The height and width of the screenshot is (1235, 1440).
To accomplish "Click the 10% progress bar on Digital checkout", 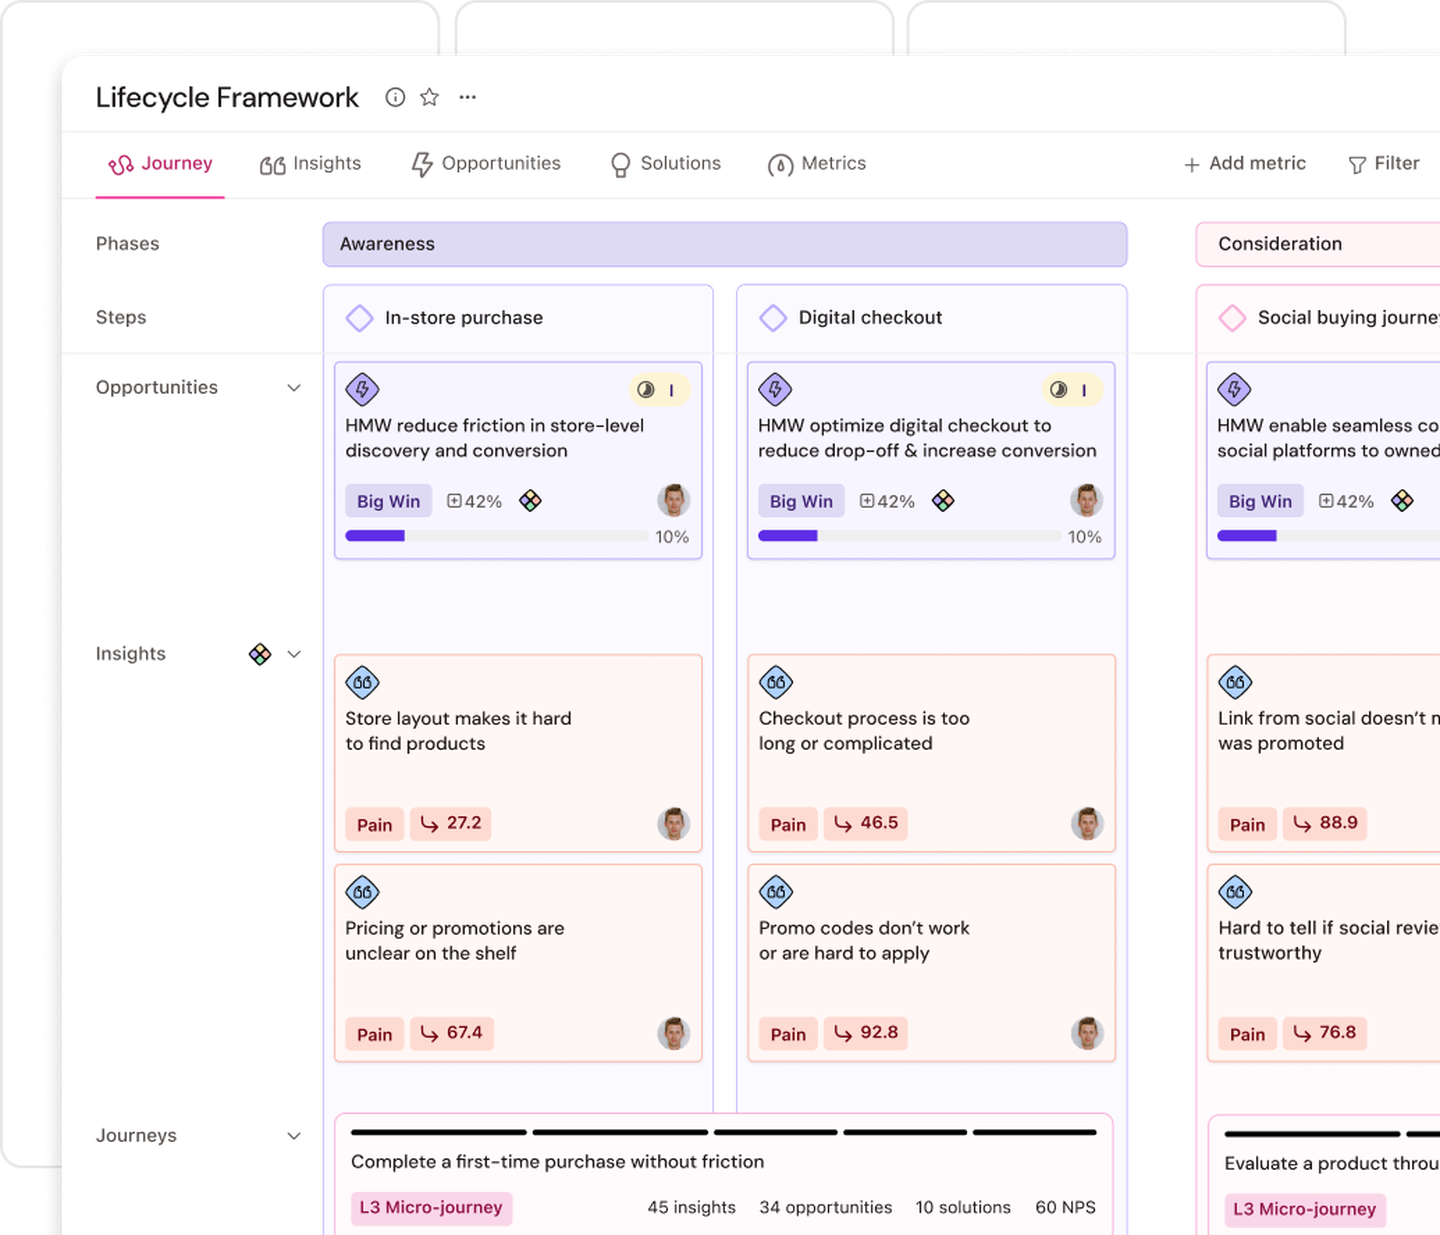I will click(x=910, y=536).
